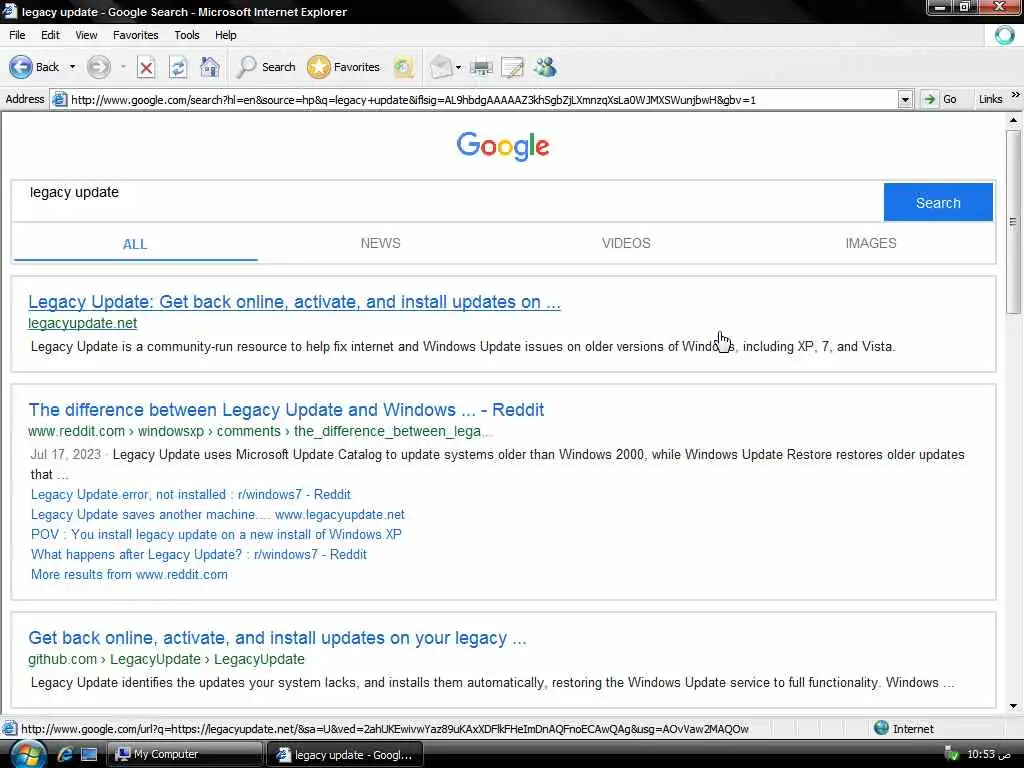Open Legacy Update error, not installed link
The width and height of the screenshot is (1024, 768).
191,494
